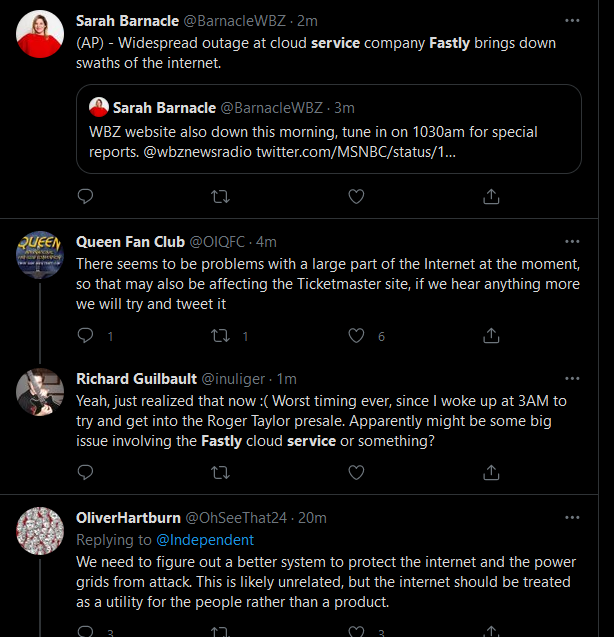Screen dimensions: 614x637
Task: Reply to the Queen Fan Club tweet
Action: (85, 336)
